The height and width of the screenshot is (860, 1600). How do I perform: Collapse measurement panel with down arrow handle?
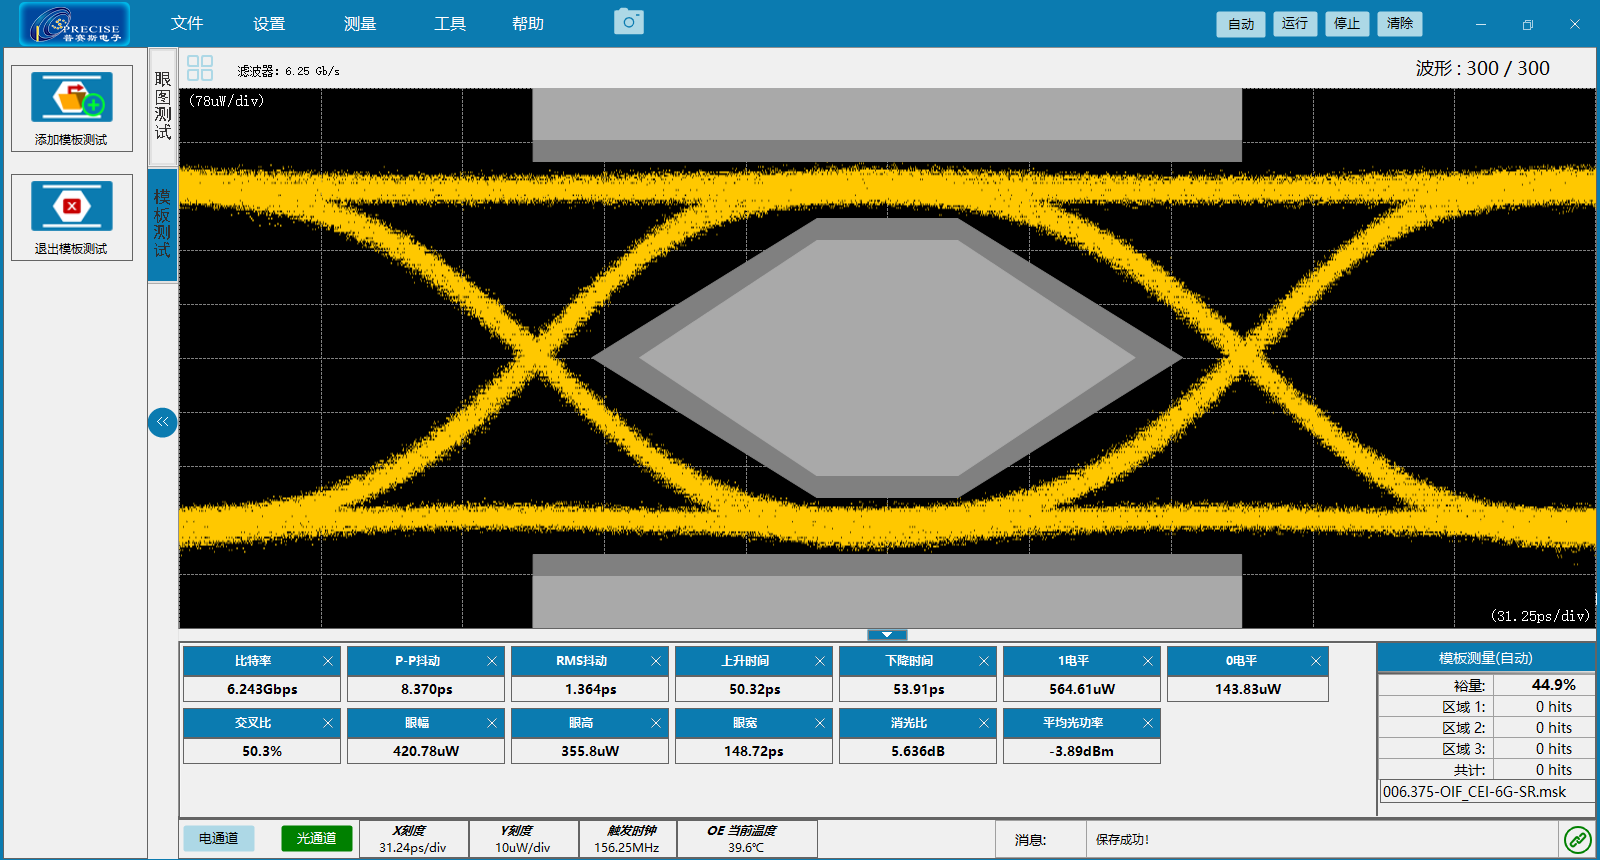tap(887, 635)
